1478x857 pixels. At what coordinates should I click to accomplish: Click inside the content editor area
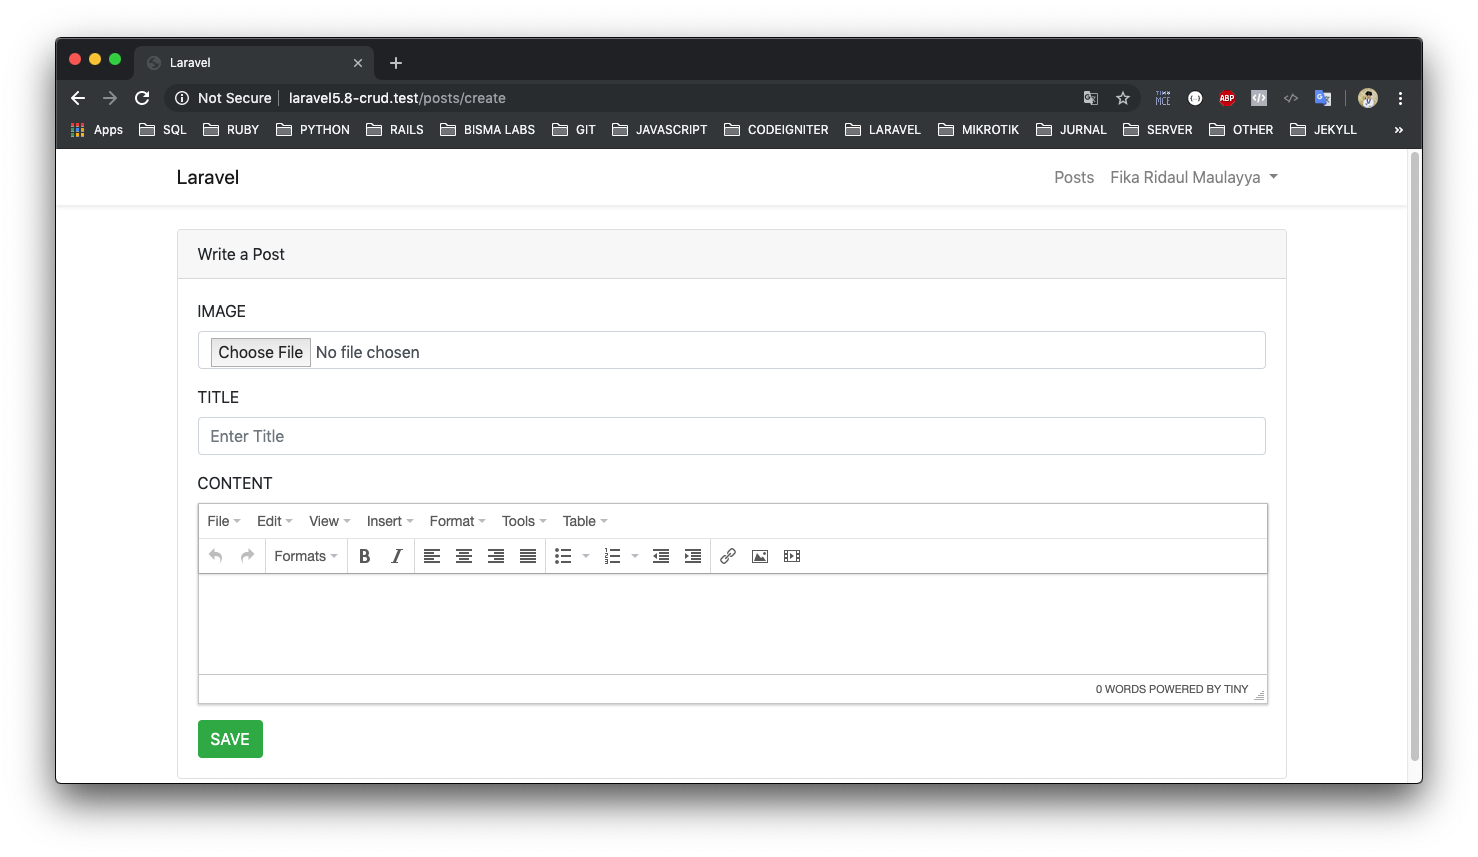point(732,624)
